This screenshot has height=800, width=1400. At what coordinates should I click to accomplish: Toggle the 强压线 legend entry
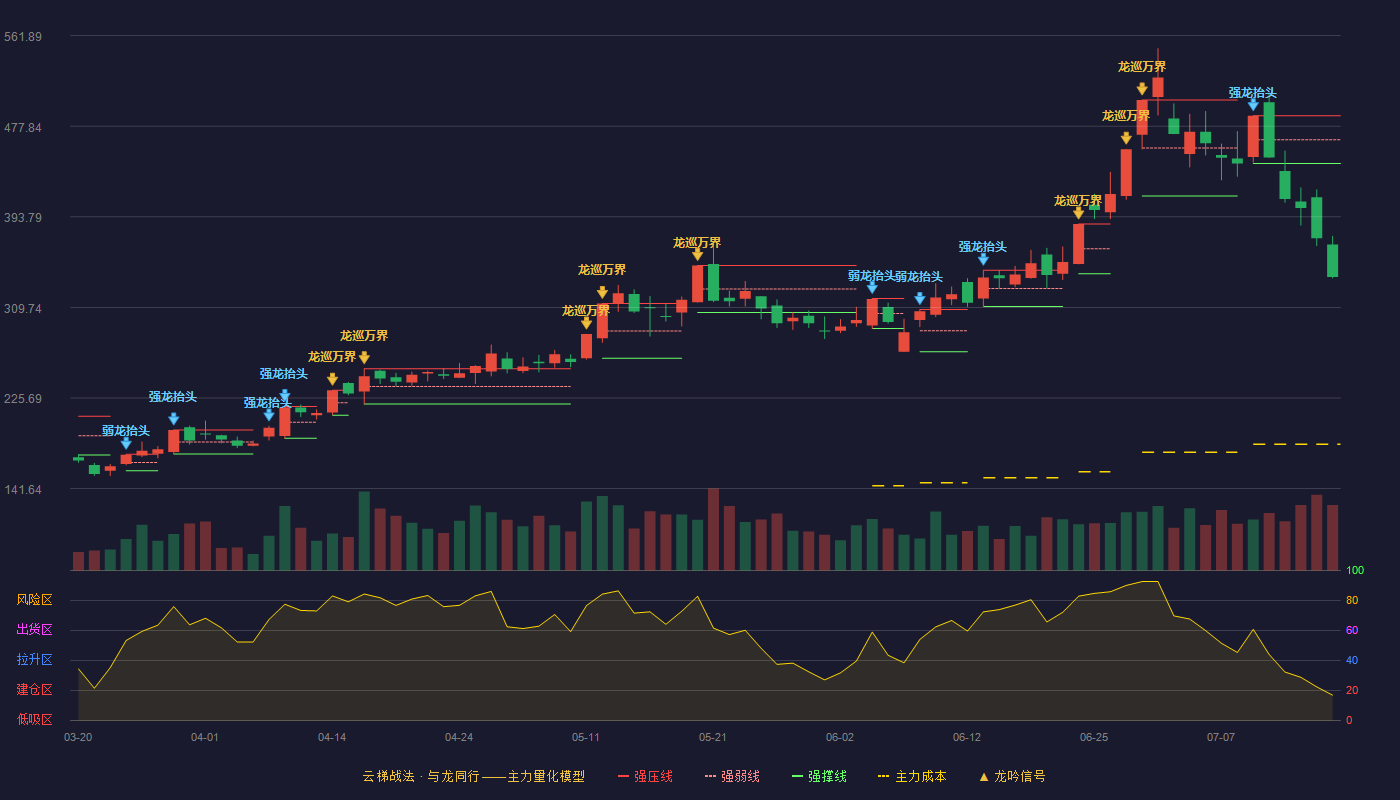(x=645, y=776)
